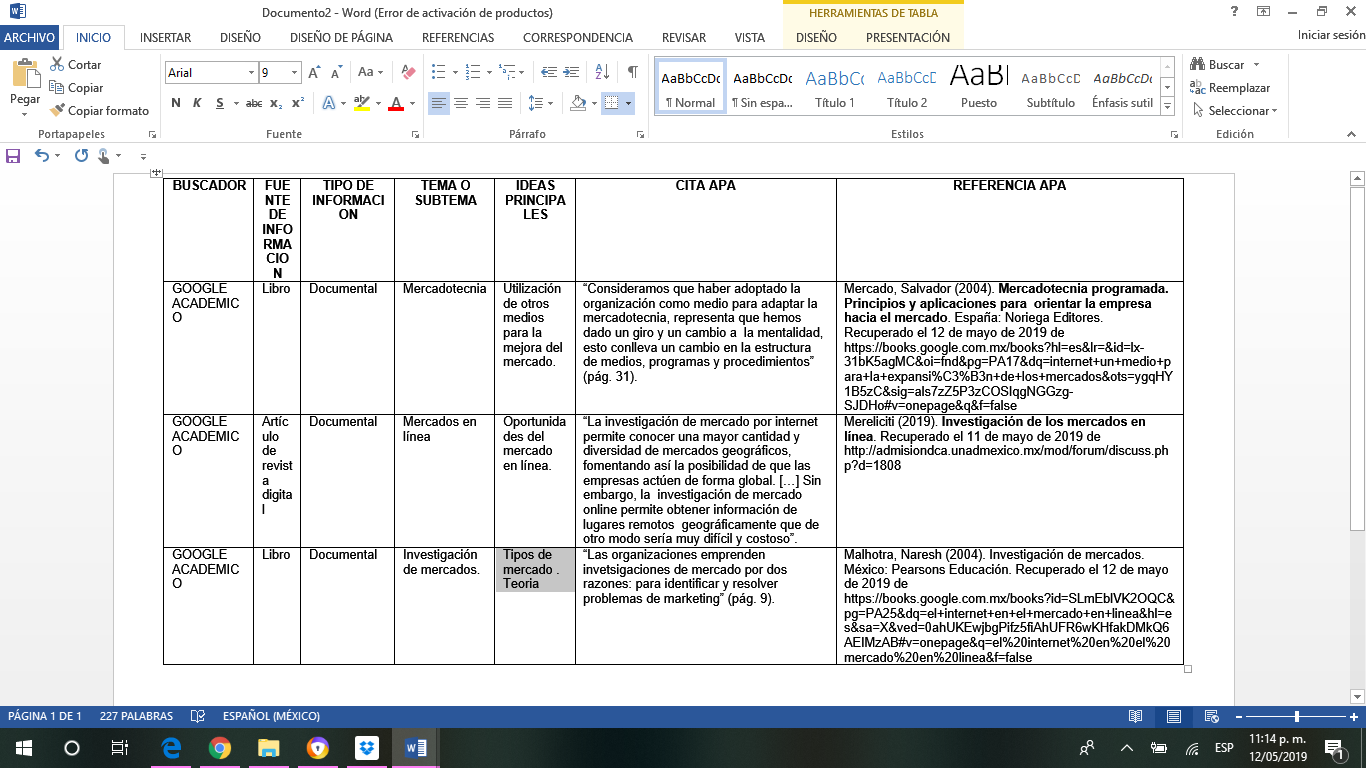The image size is (1366, 768).
Task: Expand the font size dropdown
Action: (x=294, y=73)
